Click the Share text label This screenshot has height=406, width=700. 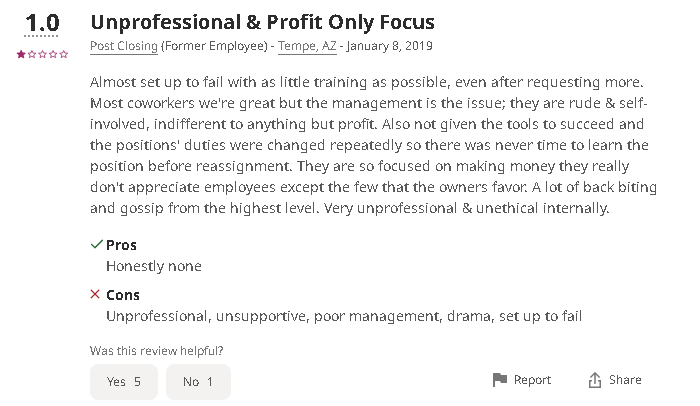point(625,380)
